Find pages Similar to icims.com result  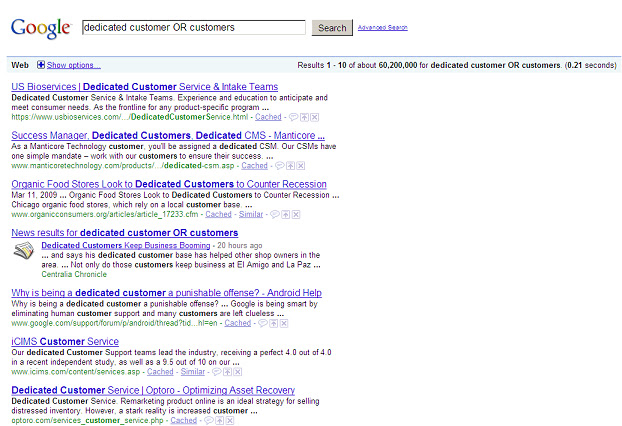[193, 372]
